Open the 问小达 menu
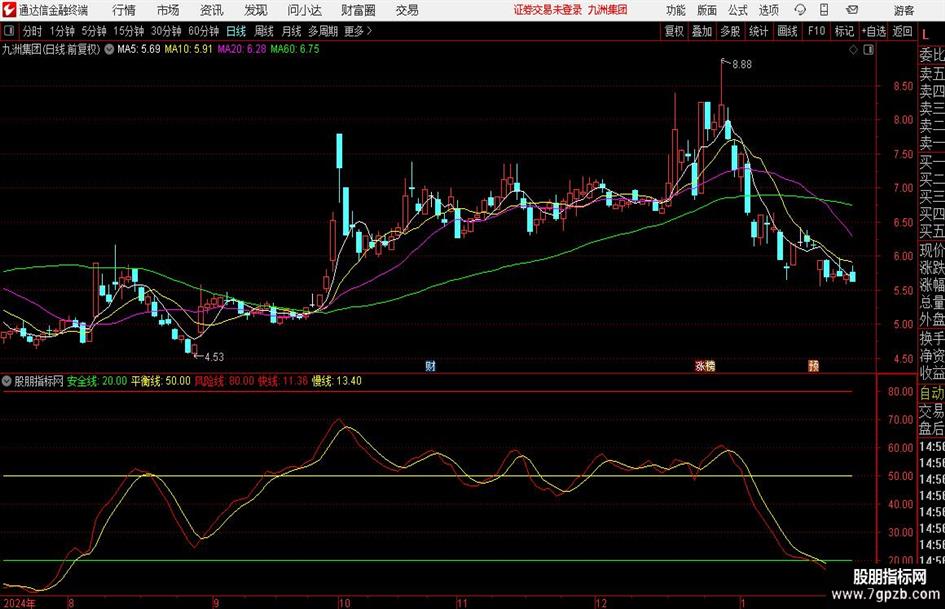This screenshot has width=945, height=609. [x=304, y=10]
